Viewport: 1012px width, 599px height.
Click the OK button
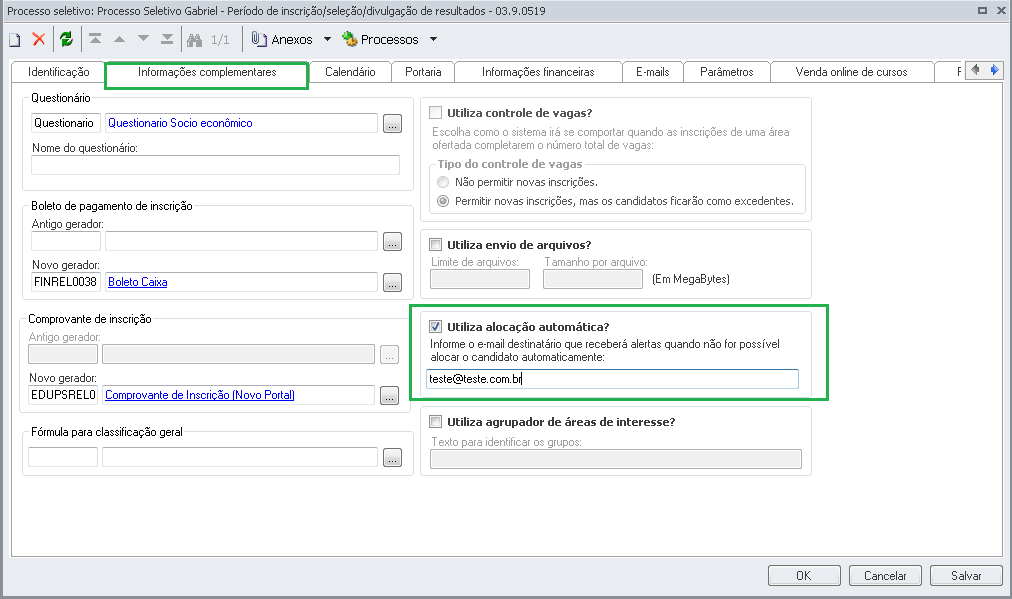pos(804,576)
